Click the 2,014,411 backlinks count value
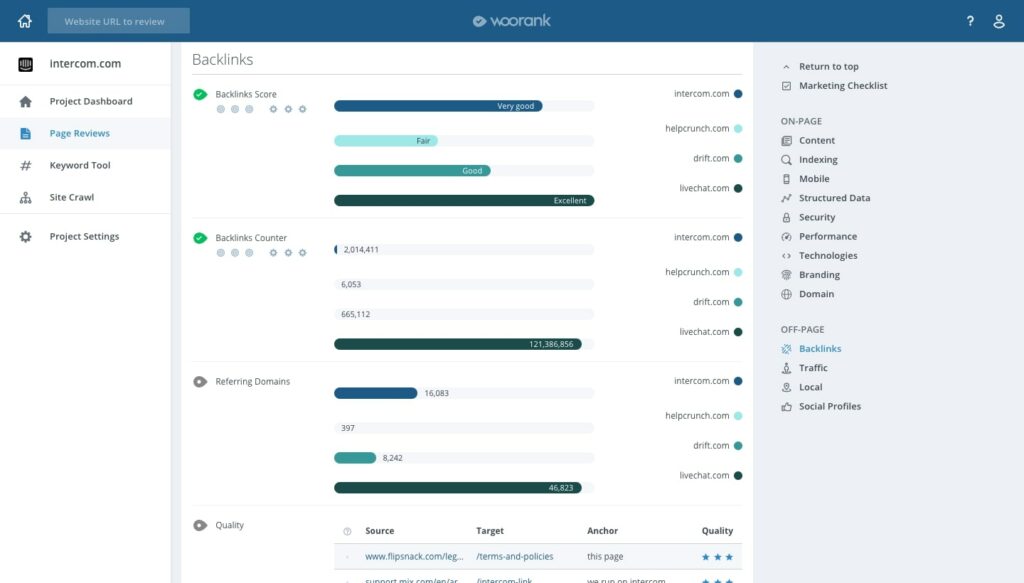Viewport: 1024px width, 583px height. (361, 249)
